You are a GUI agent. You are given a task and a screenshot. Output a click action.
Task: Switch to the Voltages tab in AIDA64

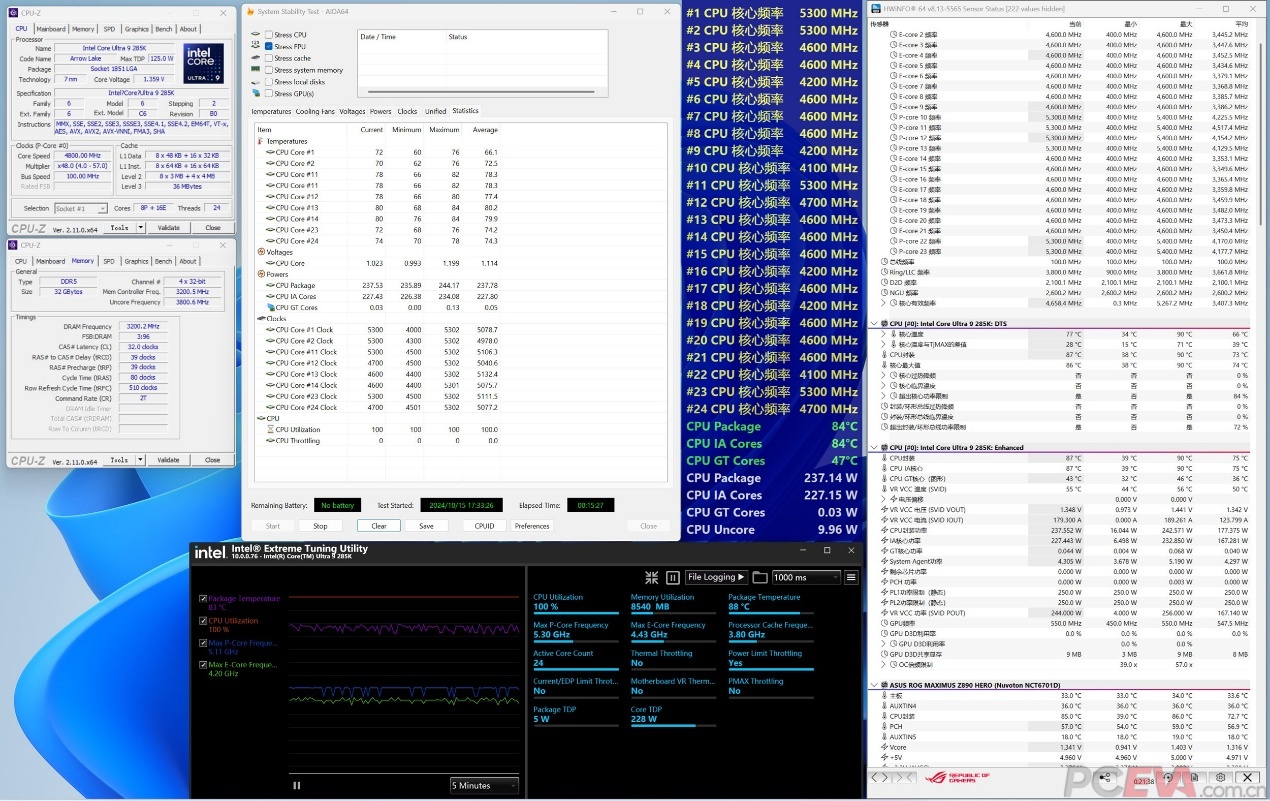(352, 112)
